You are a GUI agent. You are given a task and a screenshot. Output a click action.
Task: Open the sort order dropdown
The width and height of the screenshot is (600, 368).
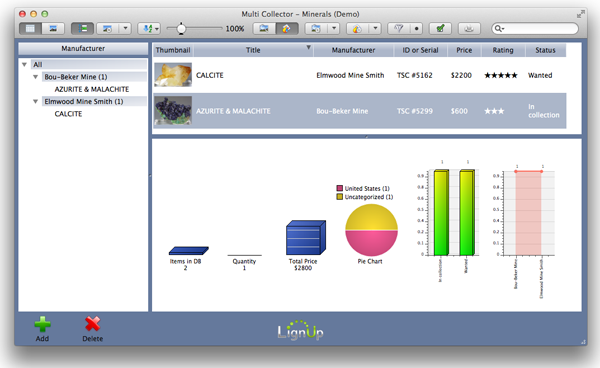pos(149,28)
